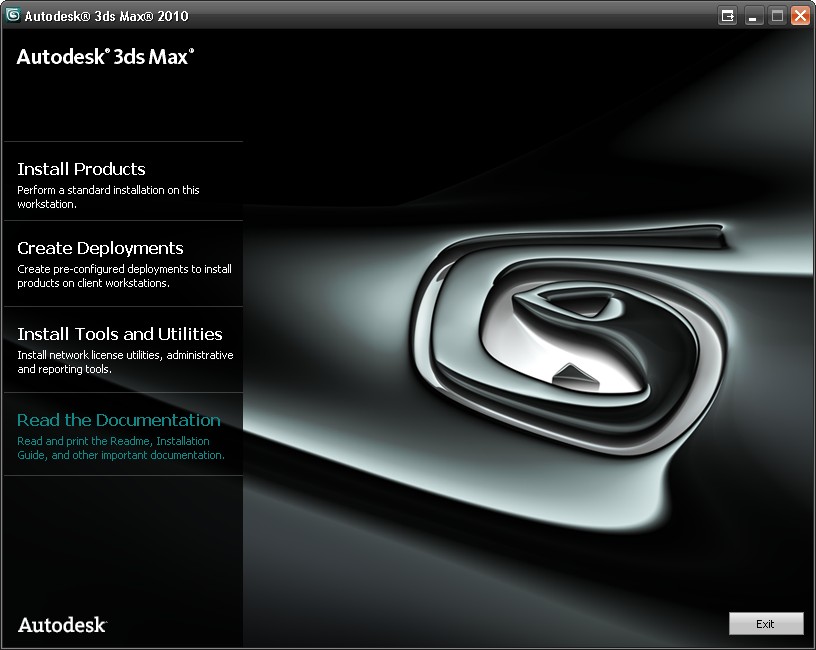Click the Autodesk logo at bottom left
Screen dimensions: 816x650
[x=62, y=625]
